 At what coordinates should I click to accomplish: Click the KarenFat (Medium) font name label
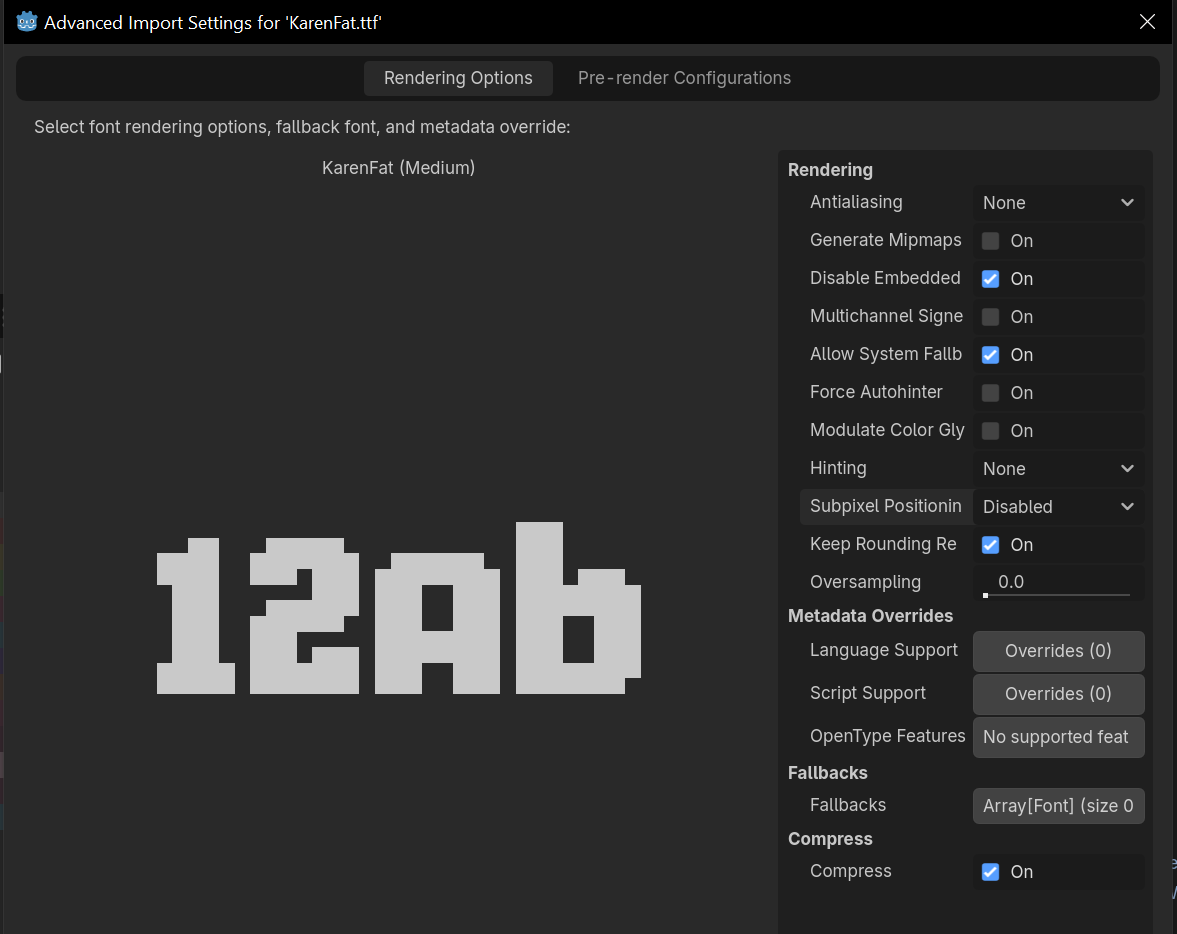tap(398, 167)
